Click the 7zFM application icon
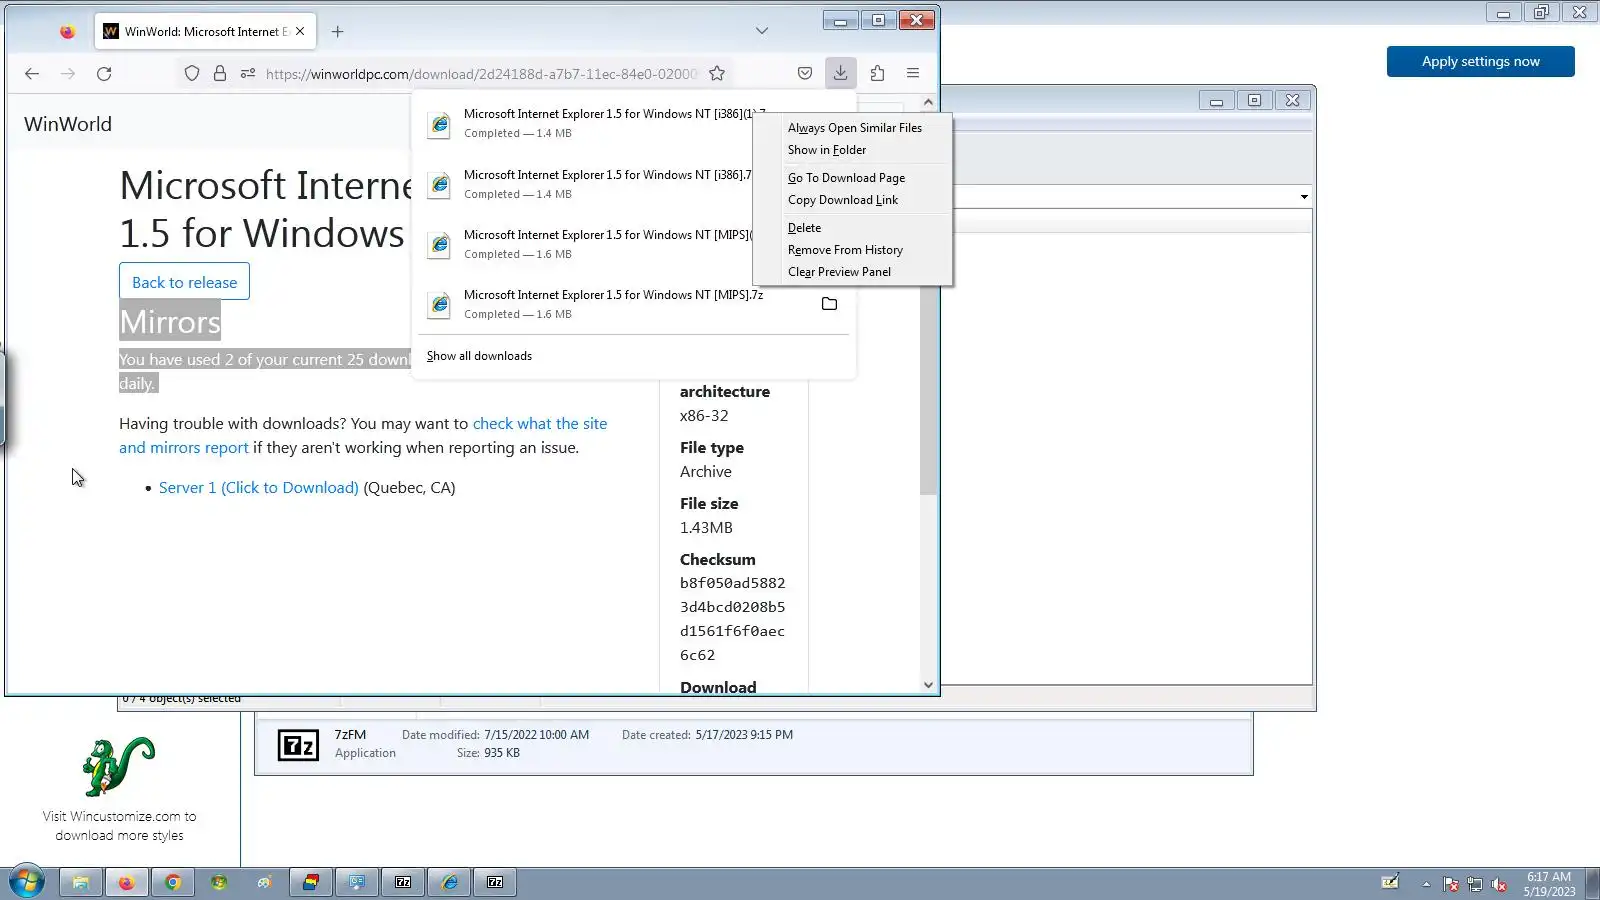 coord(298,745)
